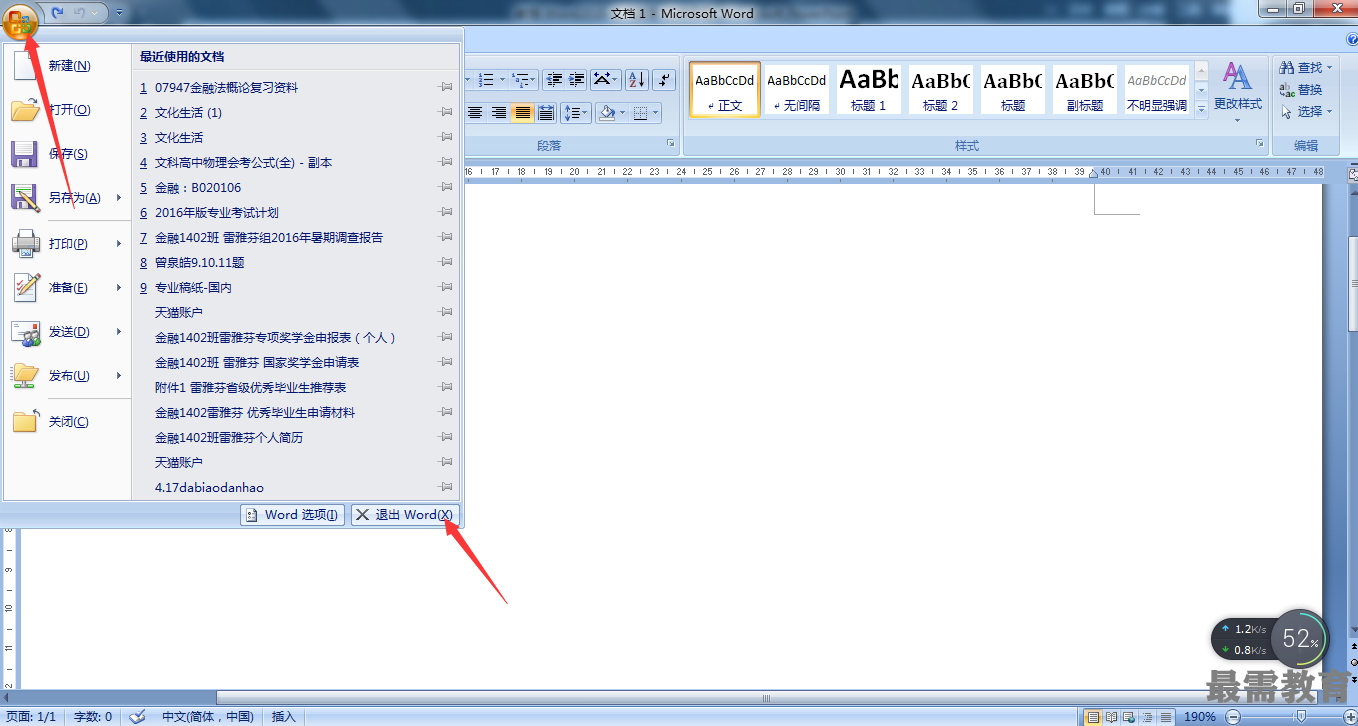This screenshot has width=1358, height=726.
Task: Switch to print layout view icon
Action: coord(1093,716)
